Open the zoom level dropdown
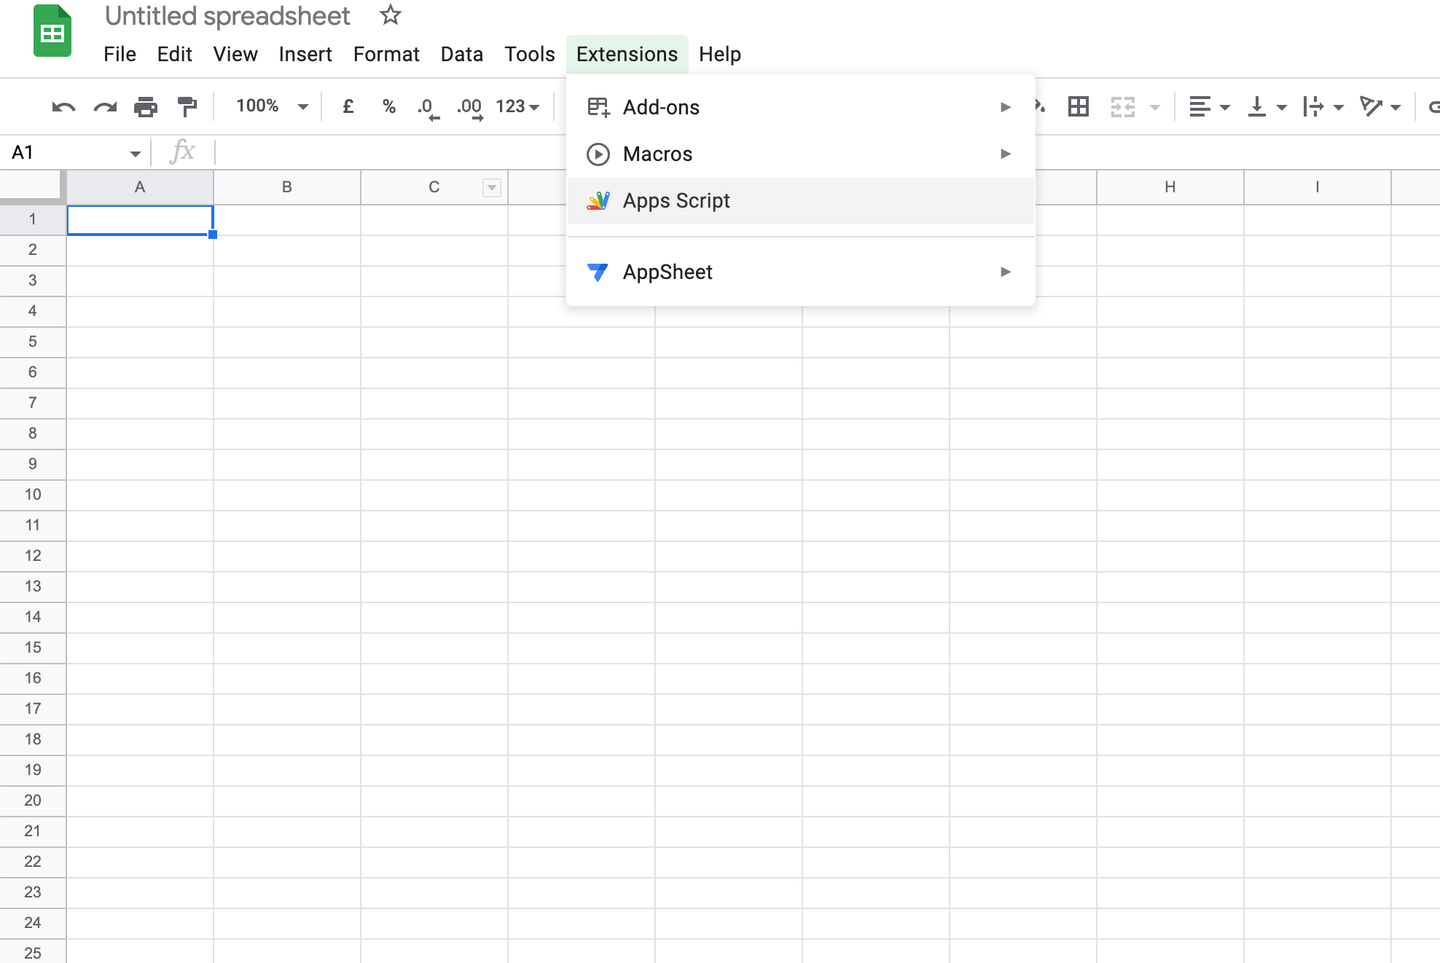 (268, 105)
